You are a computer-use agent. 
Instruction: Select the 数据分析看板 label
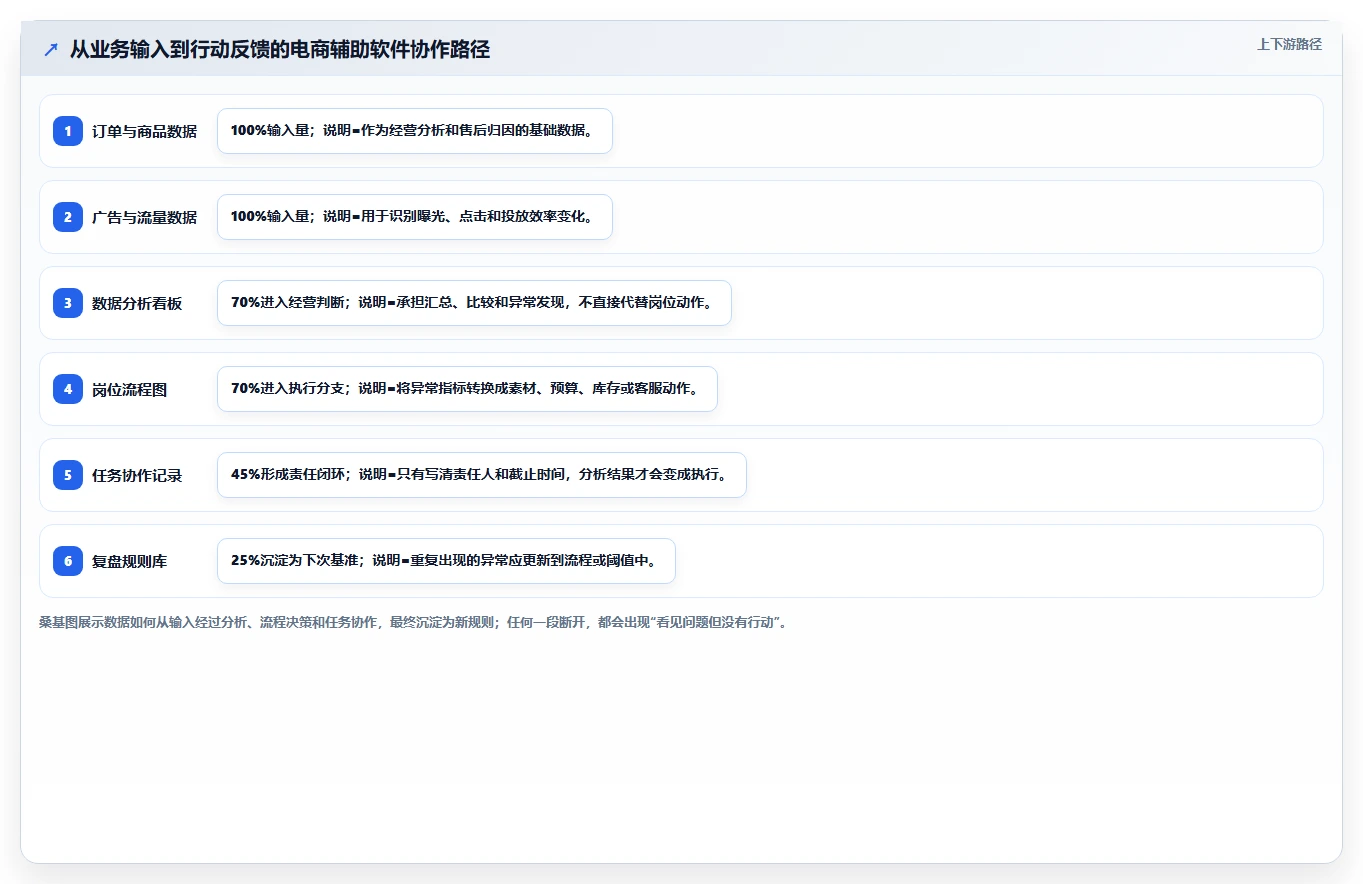pos(137,303)
